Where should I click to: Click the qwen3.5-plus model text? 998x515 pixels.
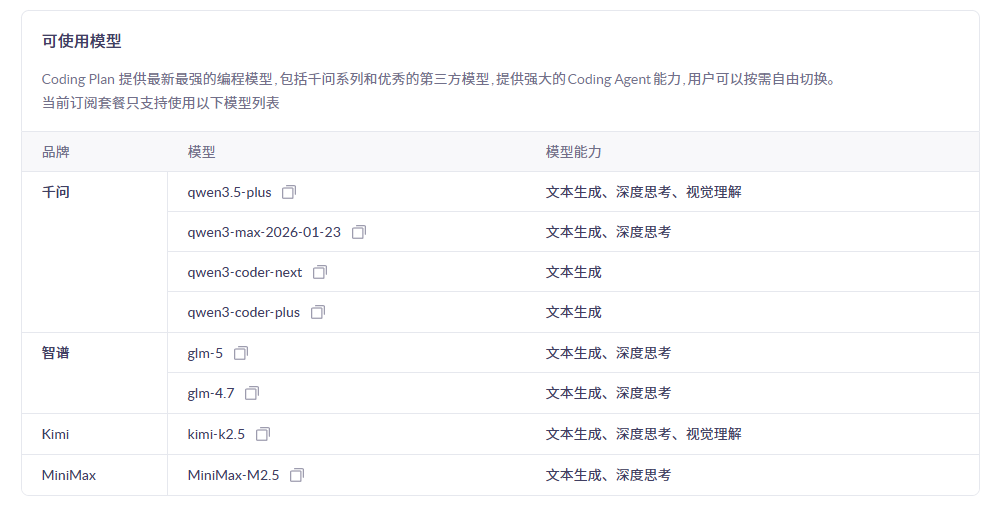click(x=229, y=192)
